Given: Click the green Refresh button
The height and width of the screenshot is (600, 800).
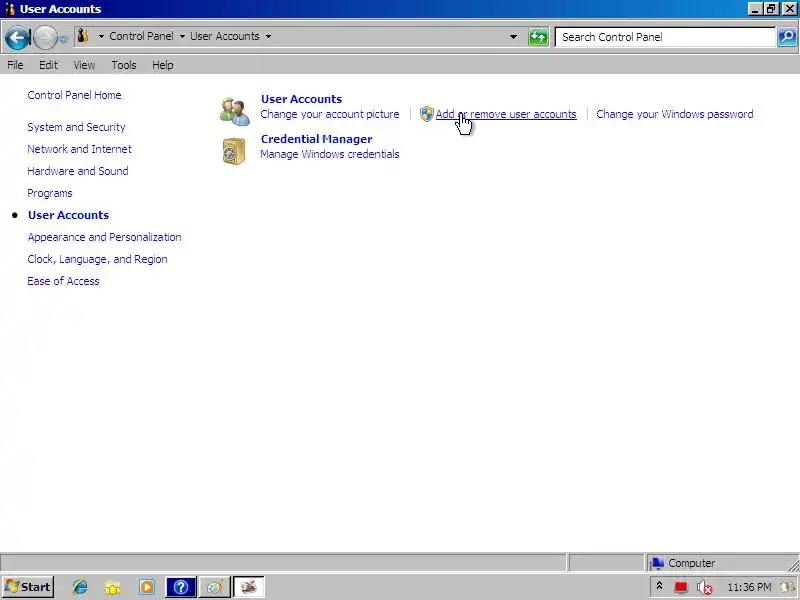Looking at the screenshot, I should [538, 37].
